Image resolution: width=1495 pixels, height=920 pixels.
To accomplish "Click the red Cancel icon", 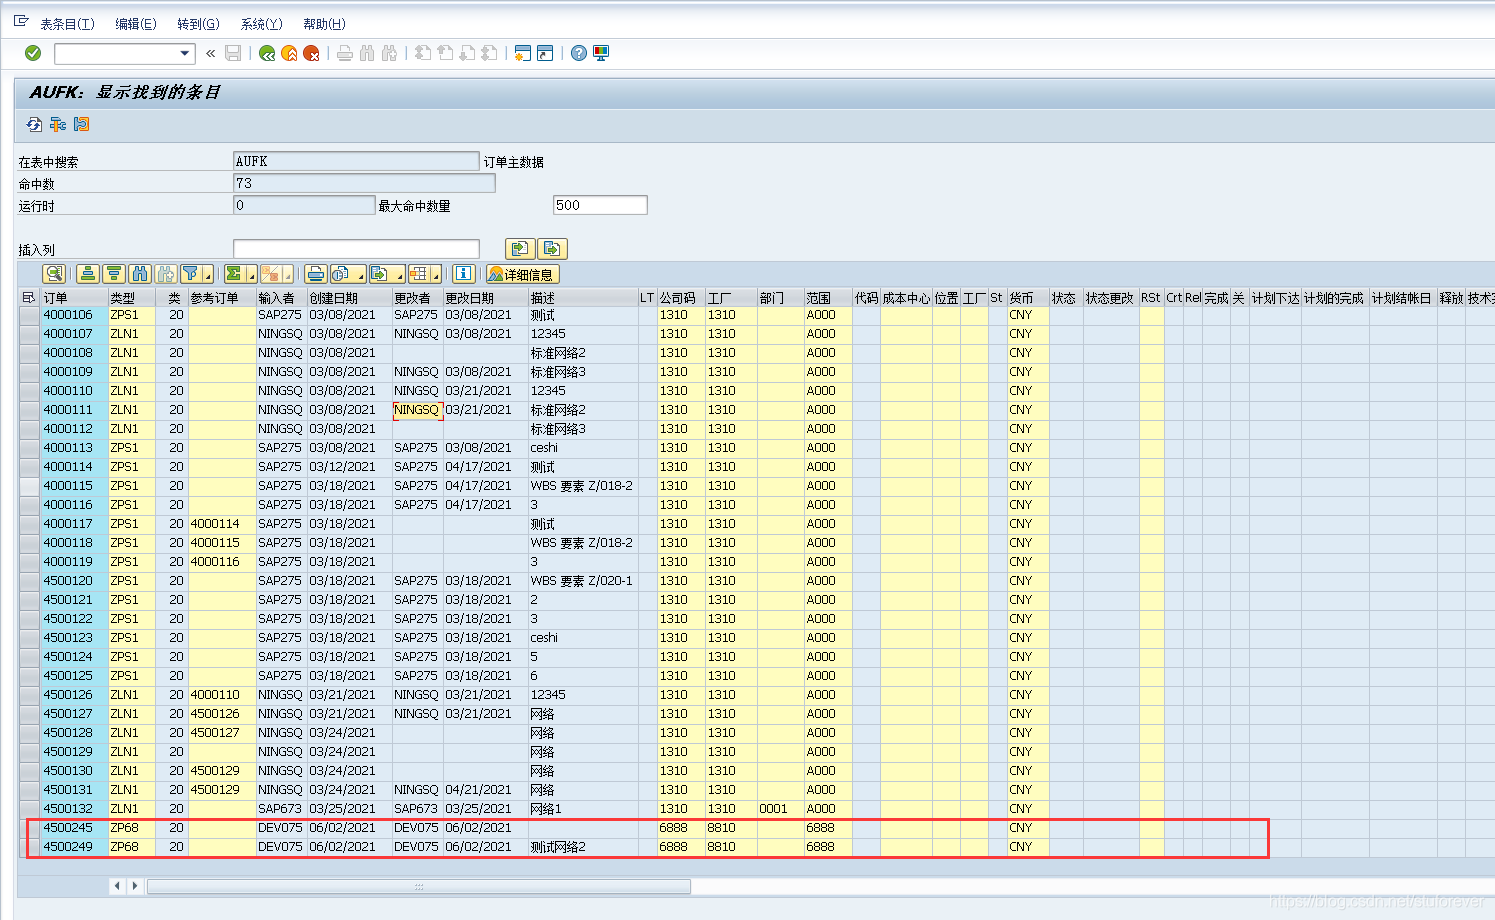I will 311,53.
